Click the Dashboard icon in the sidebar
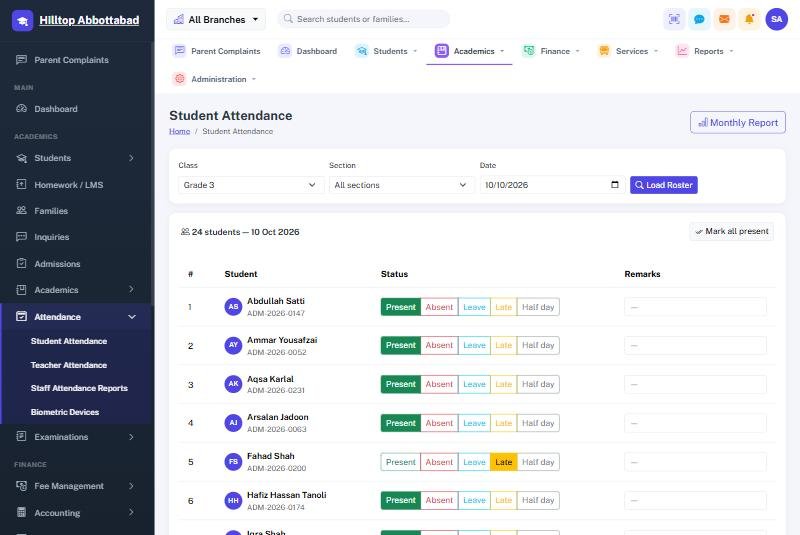The width and height of the screenshot is (800, 535). [x=21, y=109]
